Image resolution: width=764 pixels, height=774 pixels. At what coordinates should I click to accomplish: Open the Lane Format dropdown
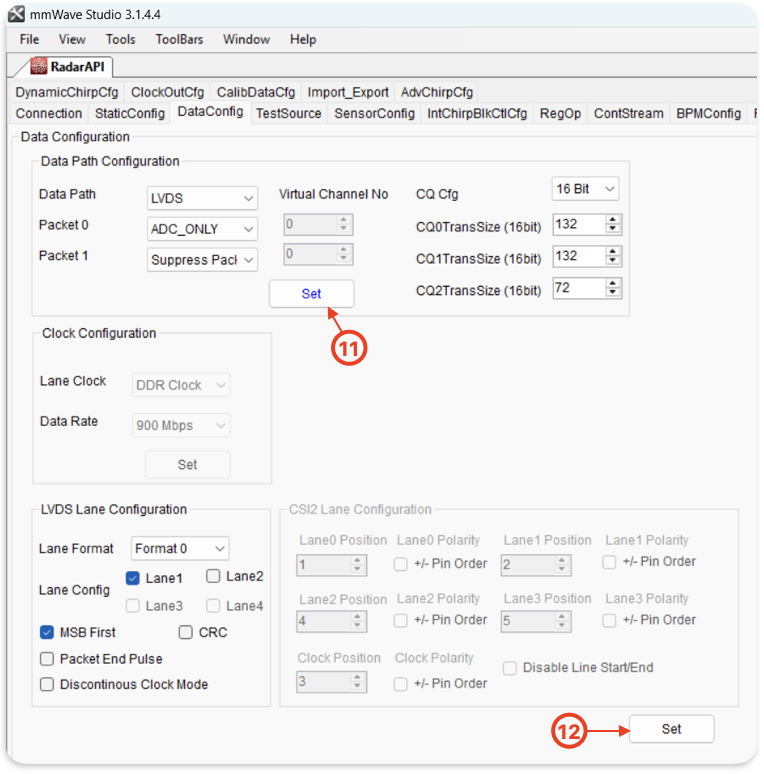point(180,548)
